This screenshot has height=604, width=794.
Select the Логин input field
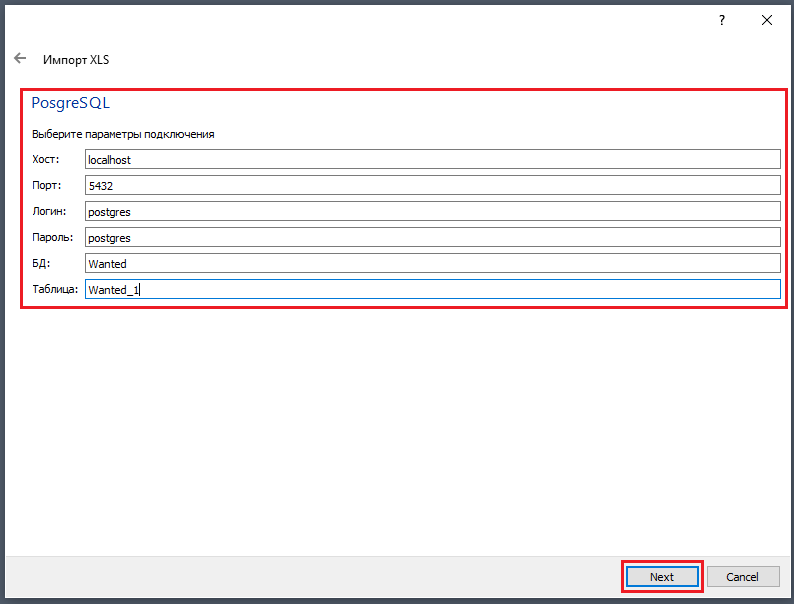432,211
